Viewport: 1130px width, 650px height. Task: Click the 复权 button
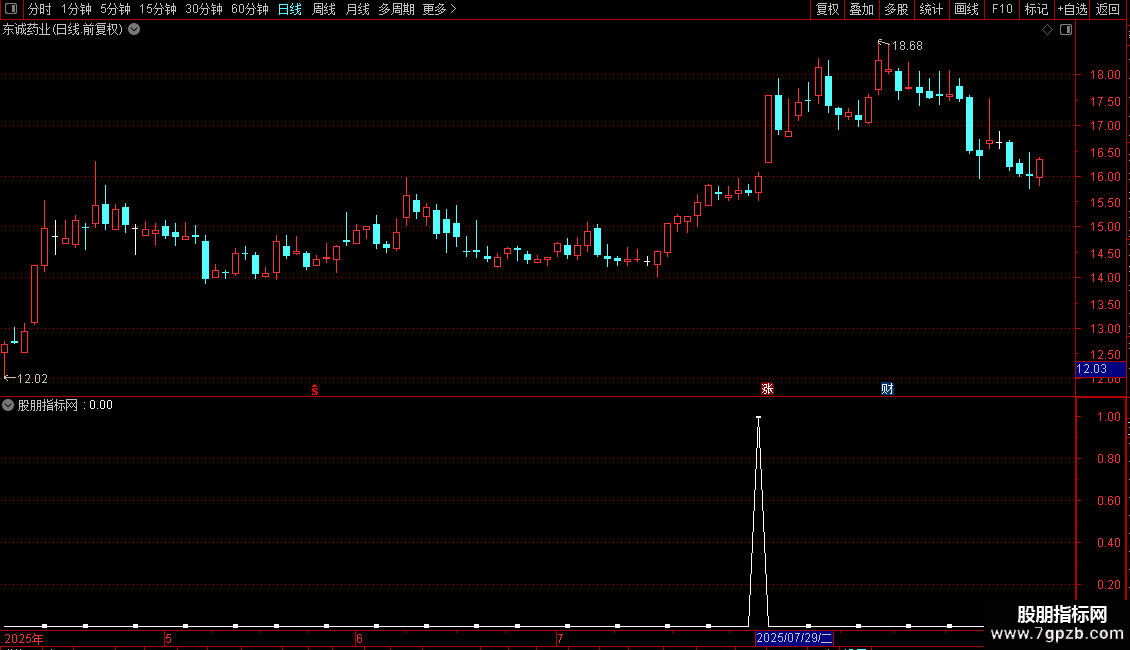point(827,9)
